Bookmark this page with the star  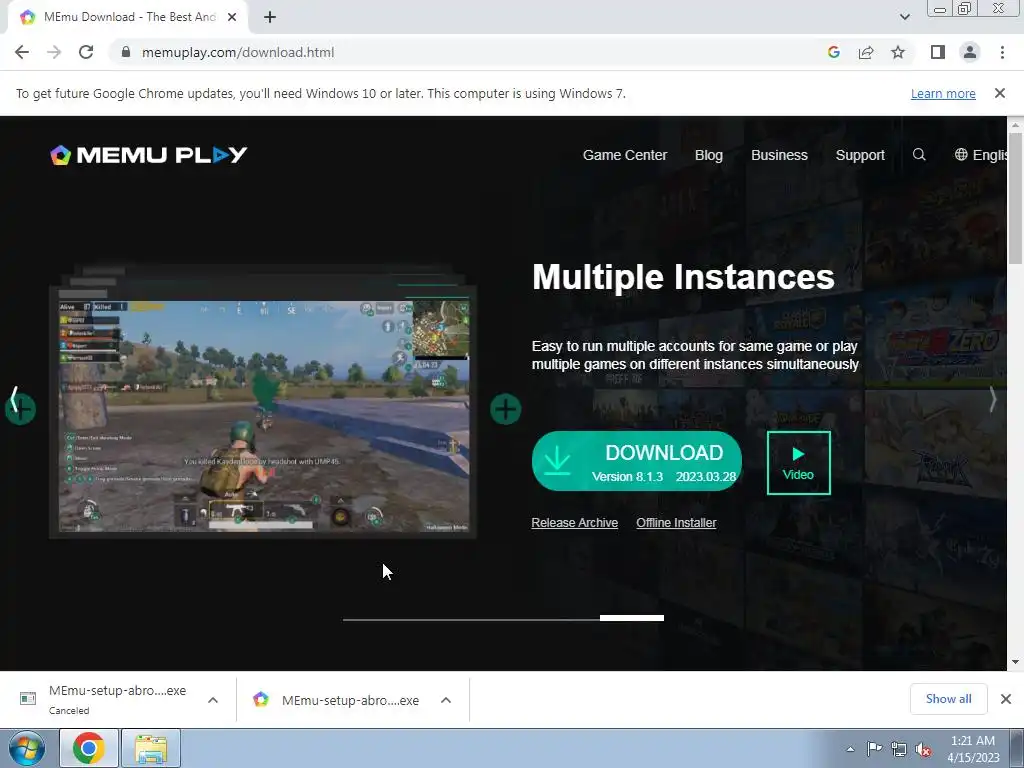(898, 52)
